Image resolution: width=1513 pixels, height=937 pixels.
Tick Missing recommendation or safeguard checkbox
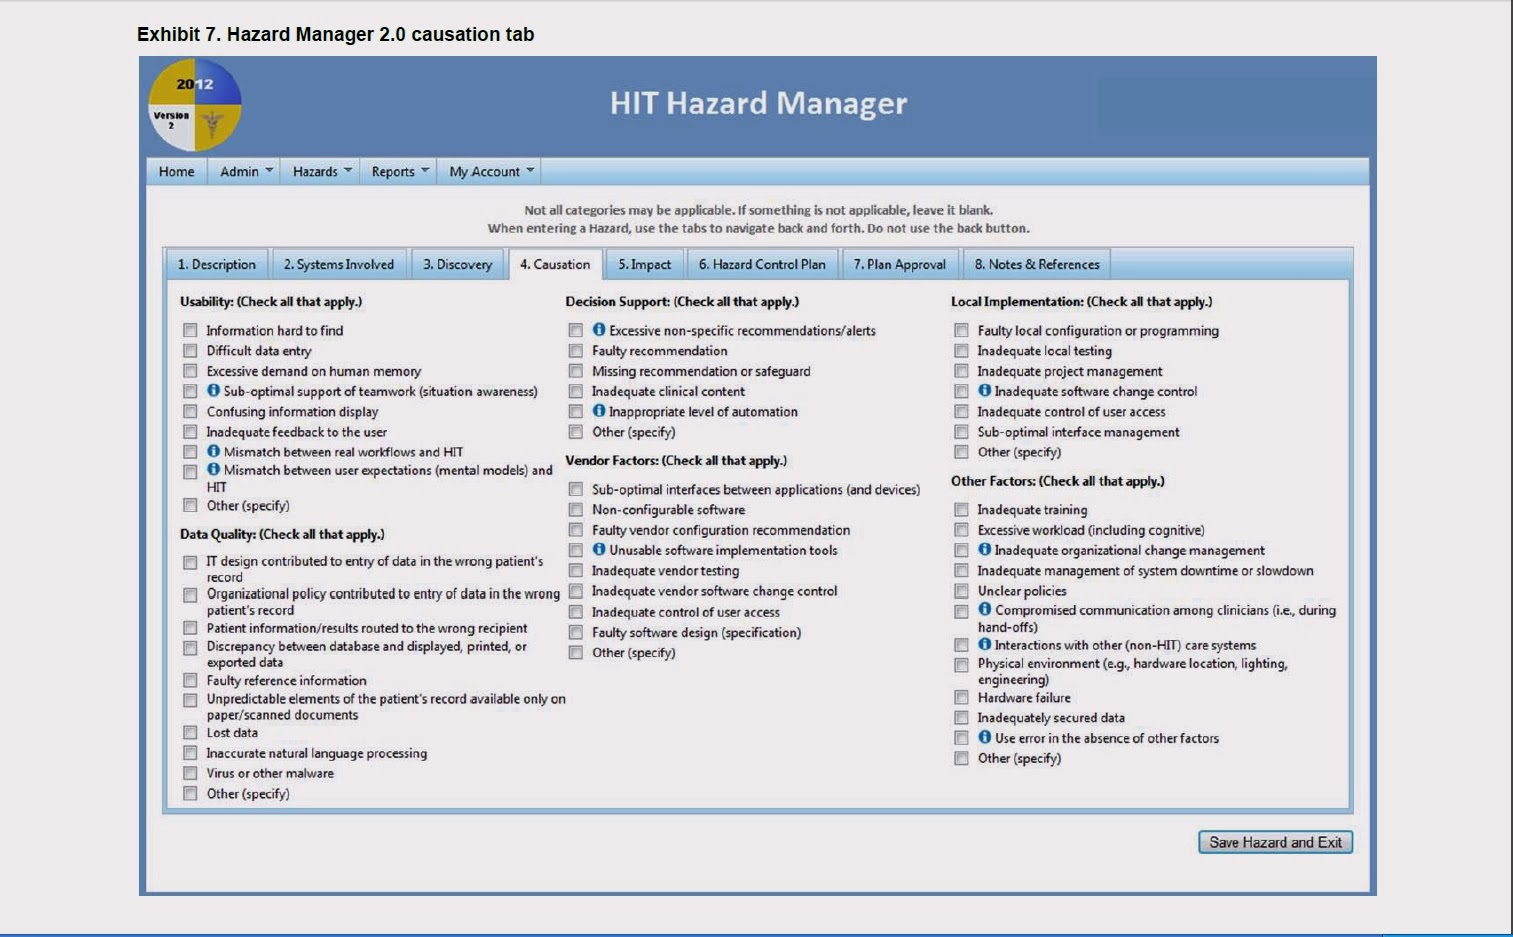pos(576,371)
